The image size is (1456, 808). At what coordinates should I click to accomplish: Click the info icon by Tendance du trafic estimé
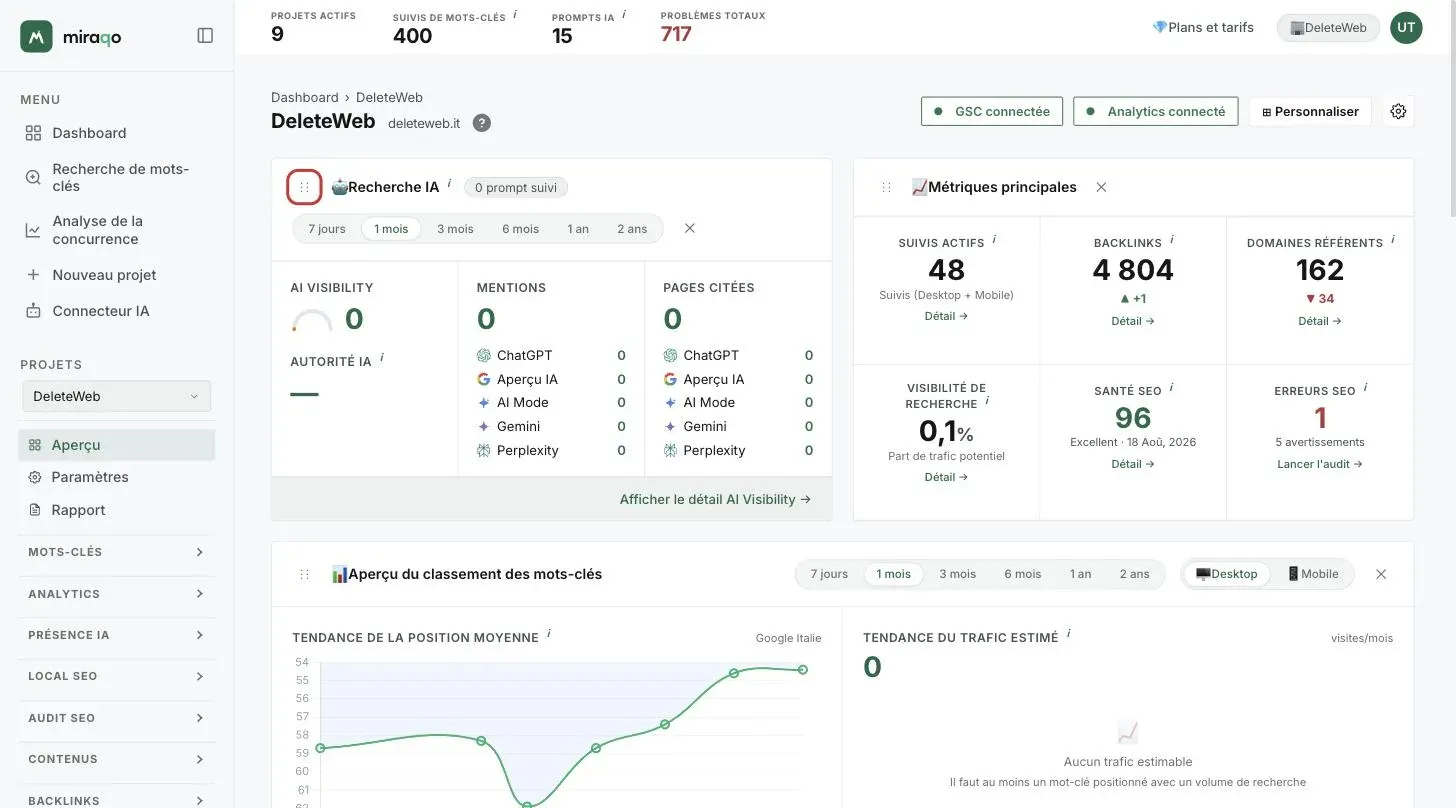coord(1068,634)
